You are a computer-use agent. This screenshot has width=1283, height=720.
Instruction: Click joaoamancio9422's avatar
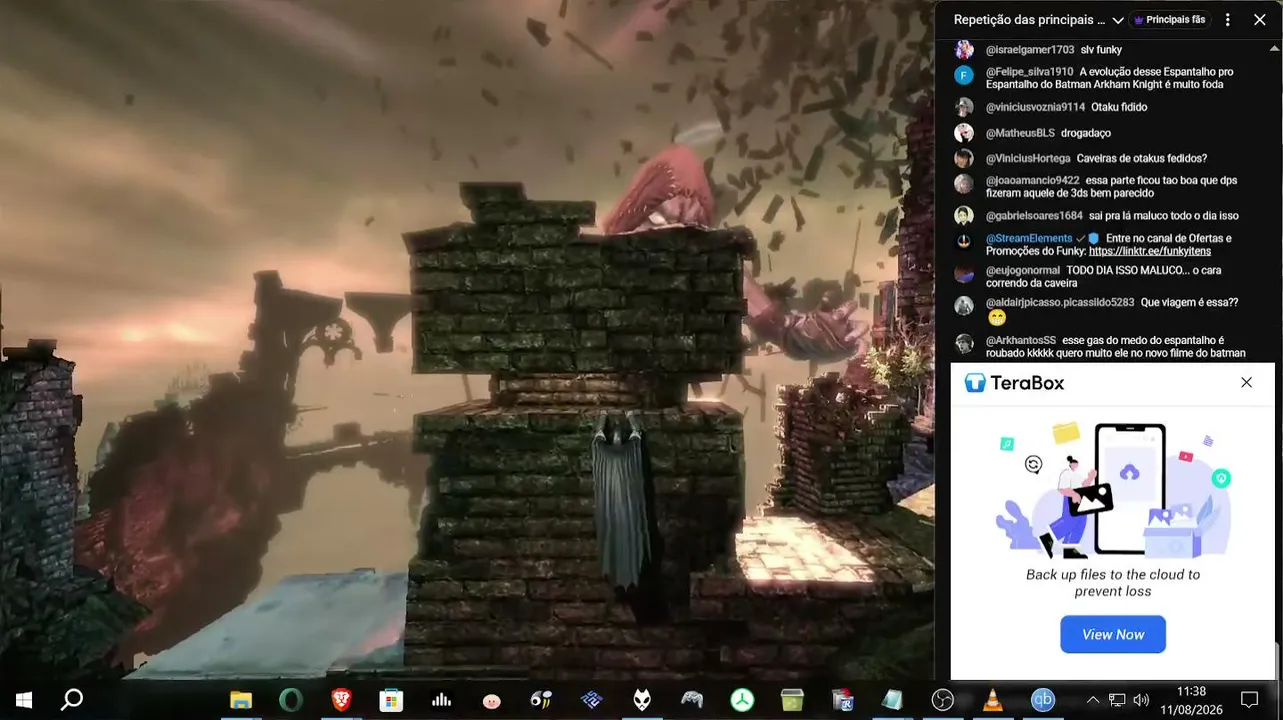pyautogui.click(x=964, y=184)
